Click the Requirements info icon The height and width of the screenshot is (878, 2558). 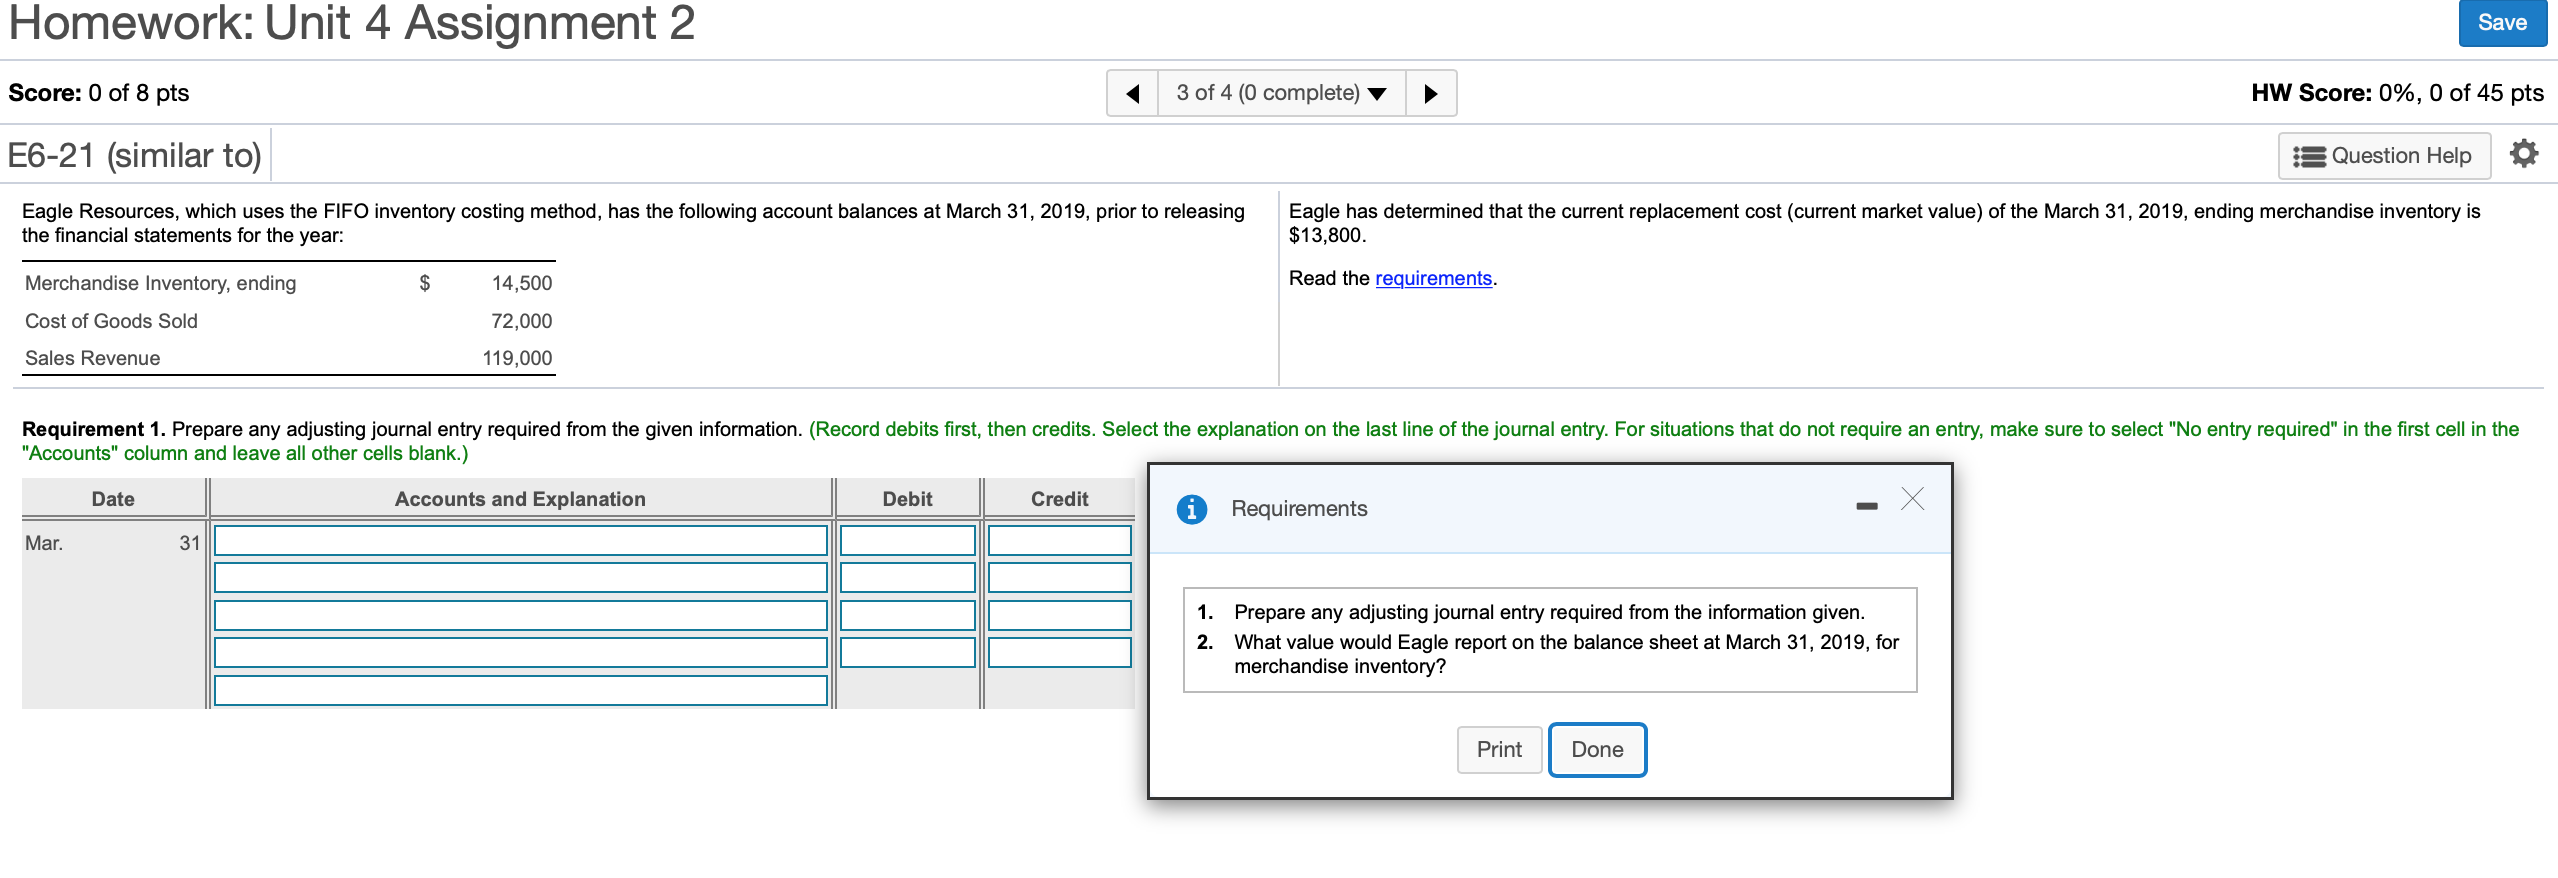click(1191, 509)
